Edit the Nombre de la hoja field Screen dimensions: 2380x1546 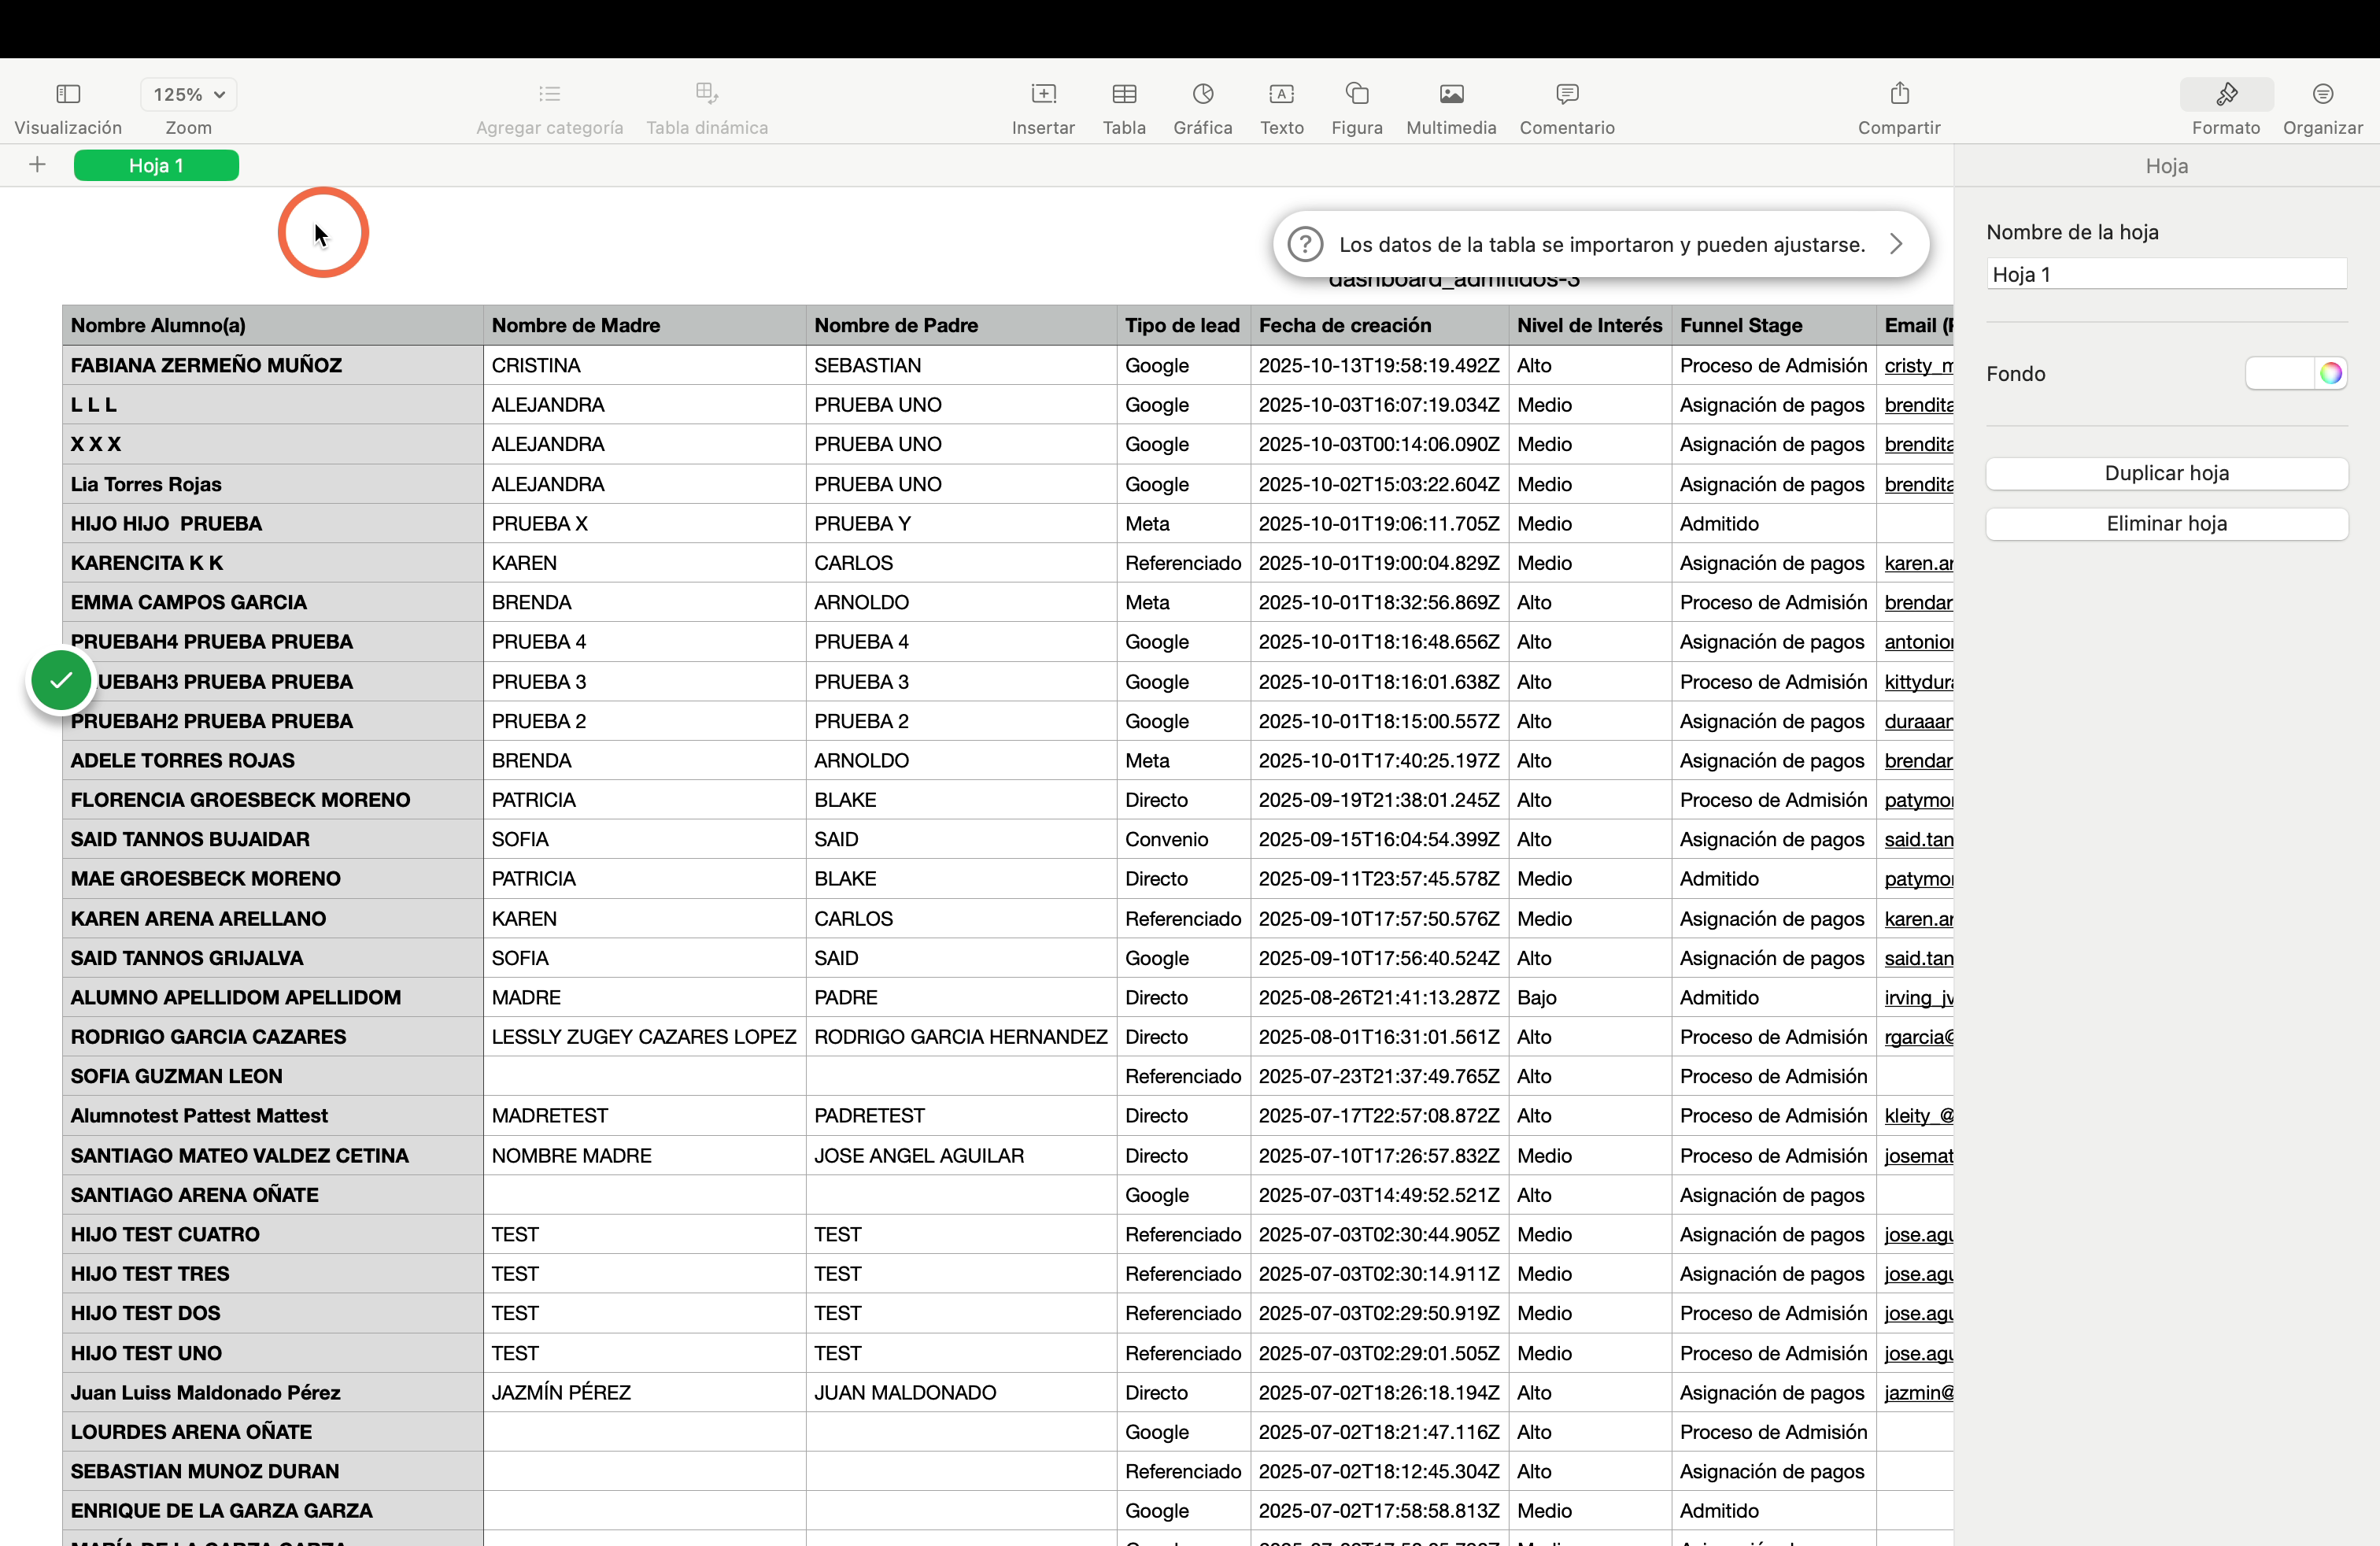2166,274
